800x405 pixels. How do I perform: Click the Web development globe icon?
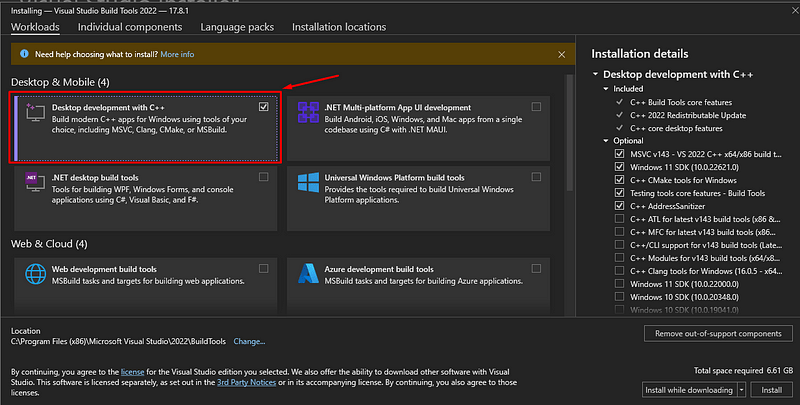pyautogui.click(x=35, y=274)
